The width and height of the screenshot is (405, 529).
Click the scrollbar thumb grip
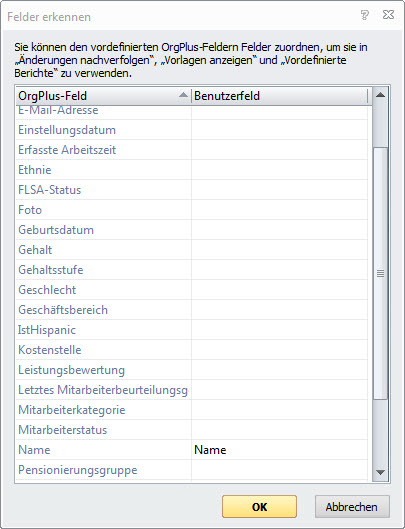380,273
